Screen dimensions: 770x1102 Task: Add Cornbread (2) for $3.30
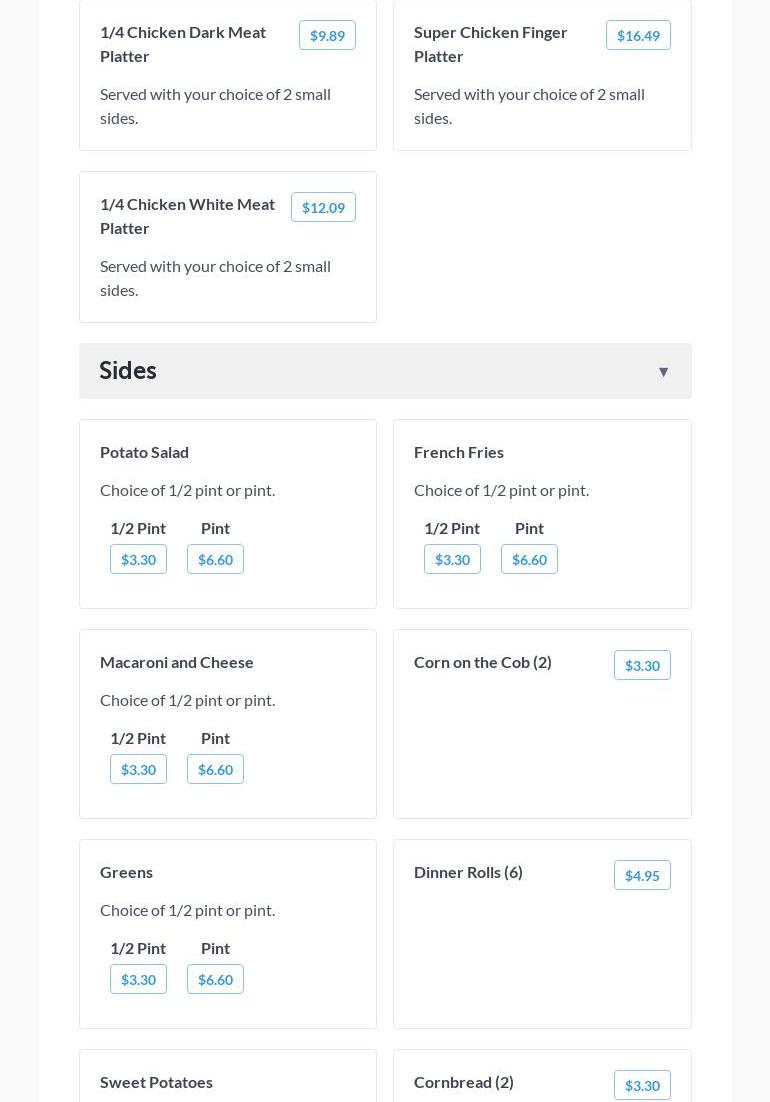pyautogui.click(x=642, y=1086)
